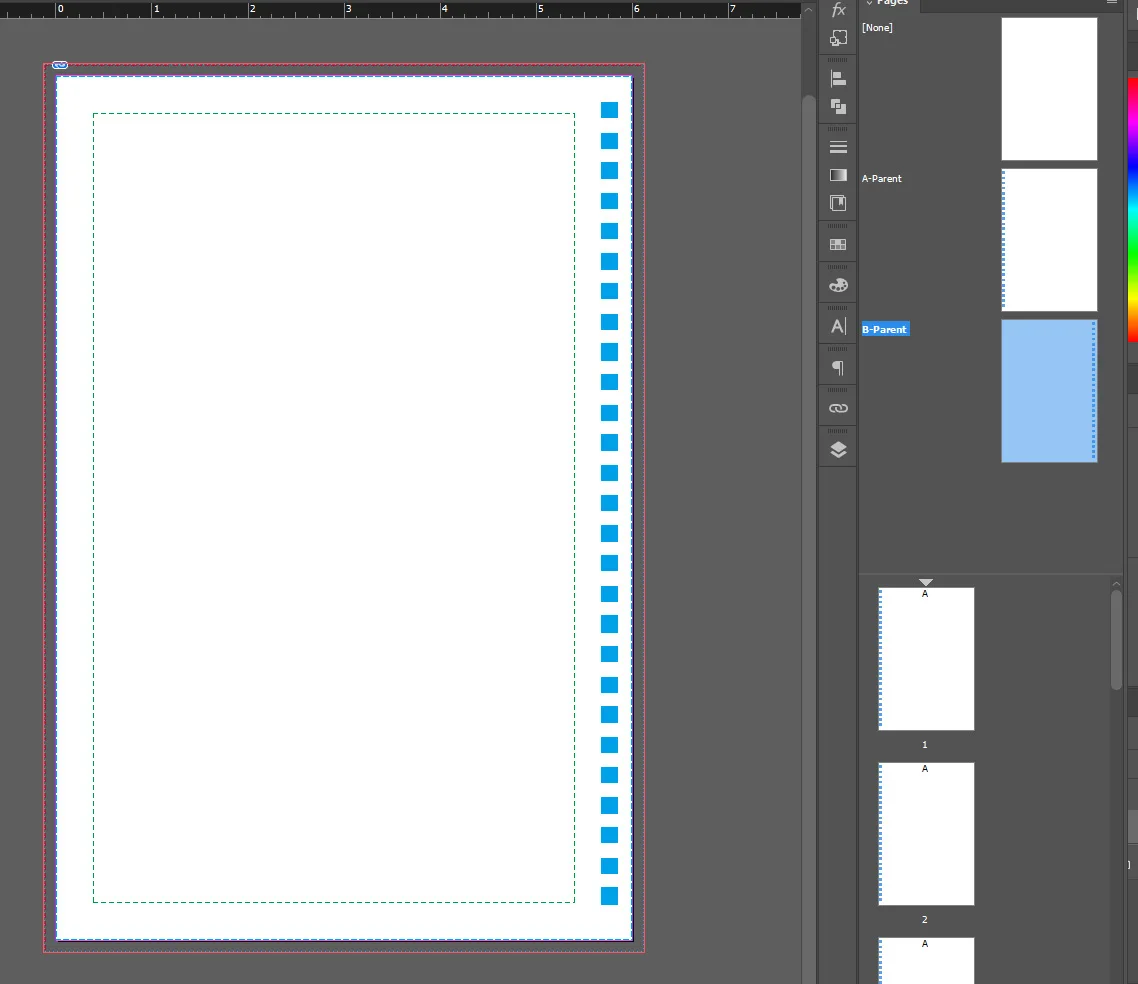Screen dimensions: 1138x984
Task: Select the bottommost blue square on page
Action: [610, 896]
